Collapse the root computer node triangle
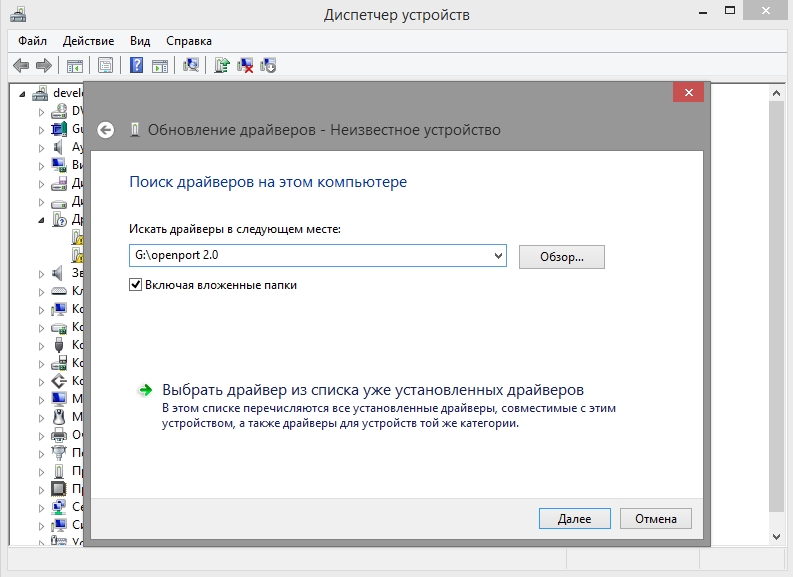793x577 pixels. click(22, 94)
